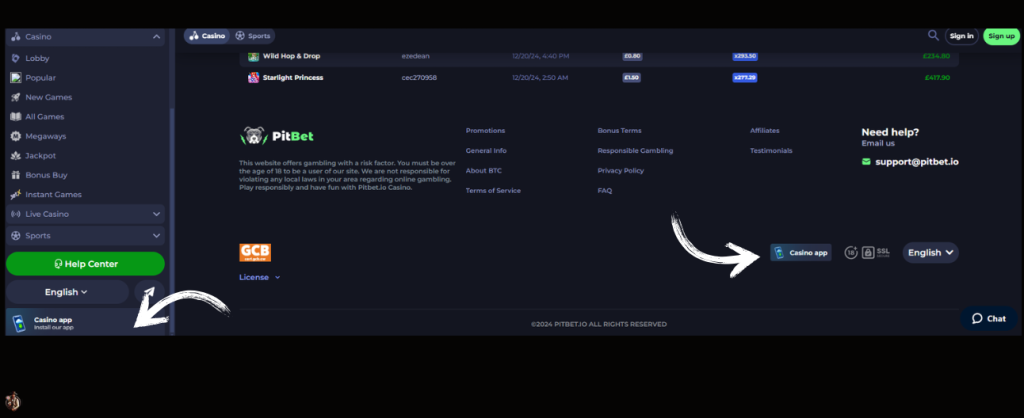Select Bonus Buy category

coord(46,175)
